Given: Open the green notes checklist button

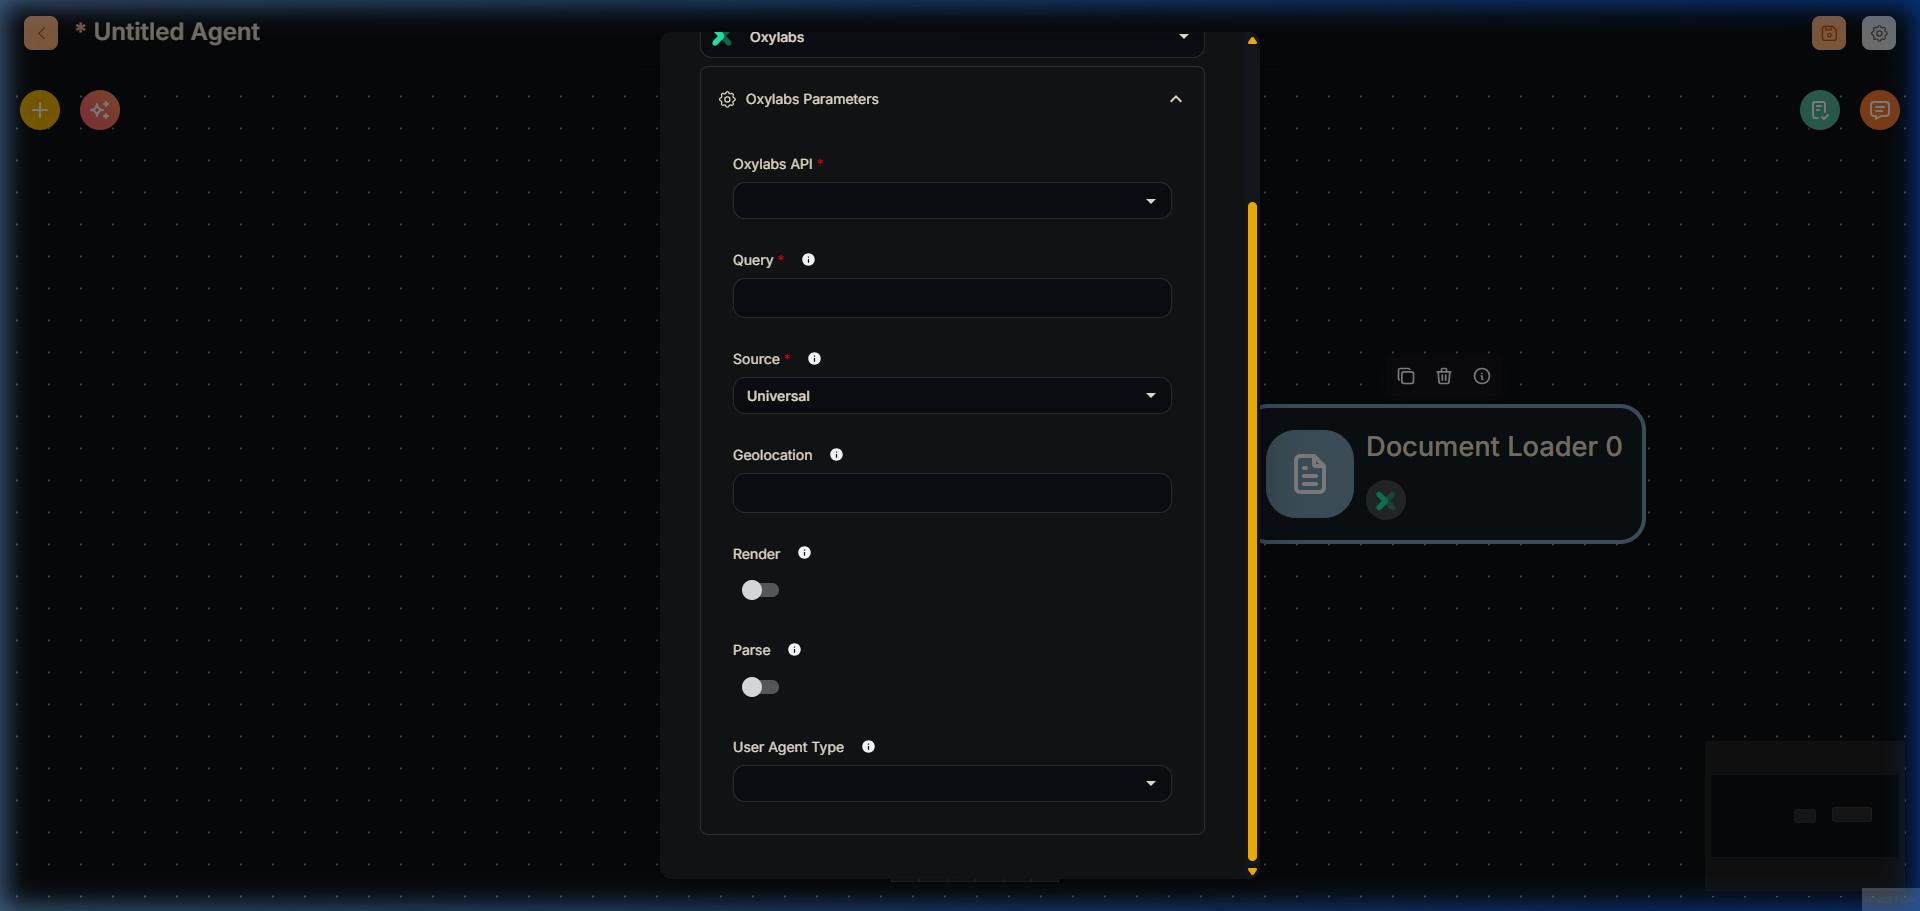Looking at the screenshot, I should point(1820,110).
